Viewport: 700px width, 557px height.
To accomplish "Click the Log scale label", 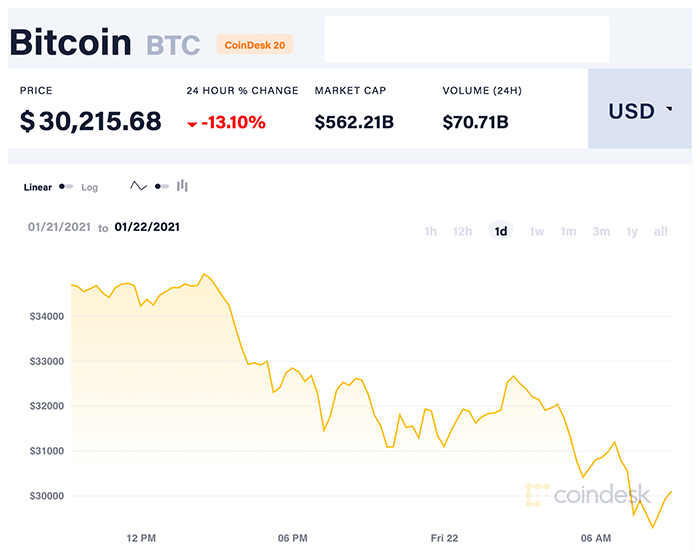I will pos(90,187).
